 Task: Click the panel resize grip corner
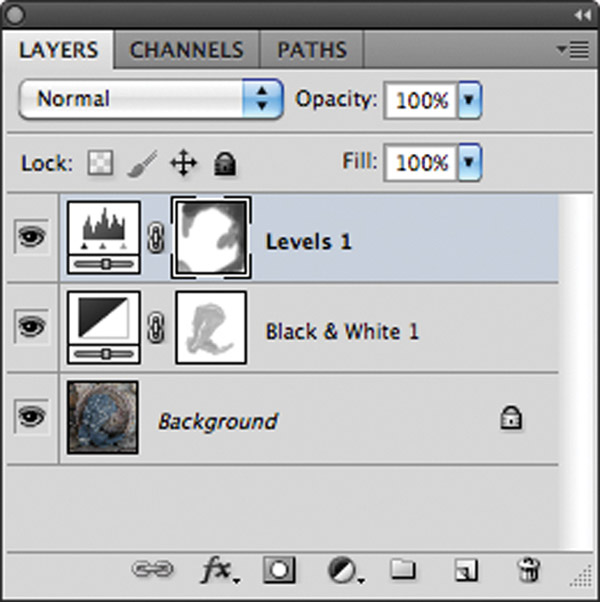[x=582, y=577]
